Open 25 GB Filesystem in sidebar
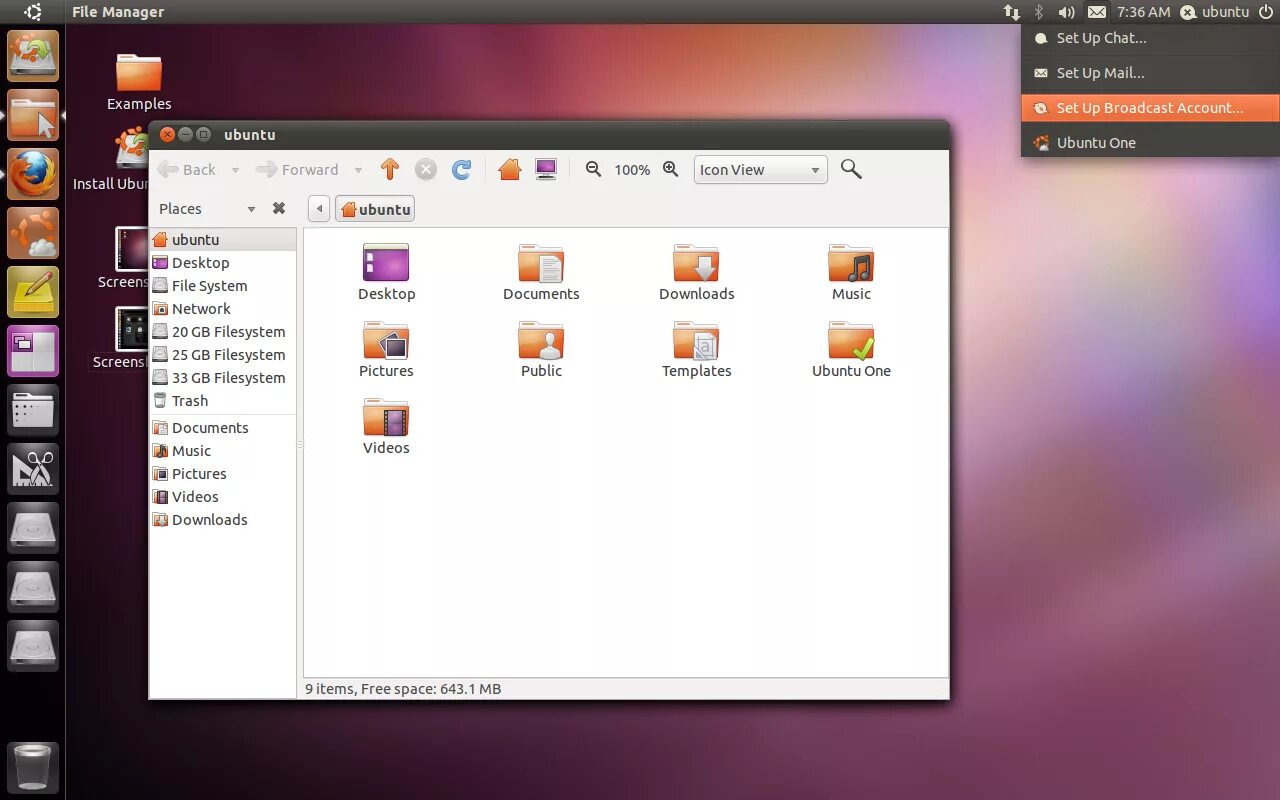This screenshot has height=800, width=1280. click(223, 355)
